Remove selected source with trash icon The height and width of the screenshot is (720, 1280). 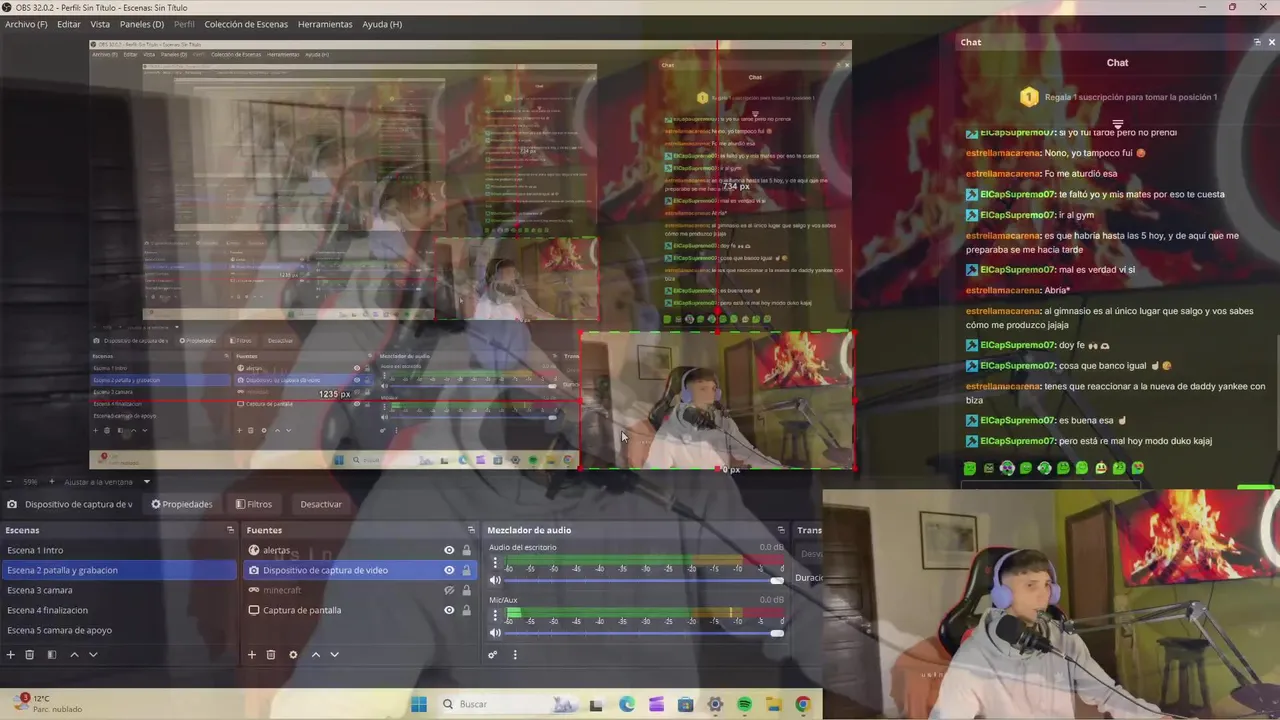271,655
